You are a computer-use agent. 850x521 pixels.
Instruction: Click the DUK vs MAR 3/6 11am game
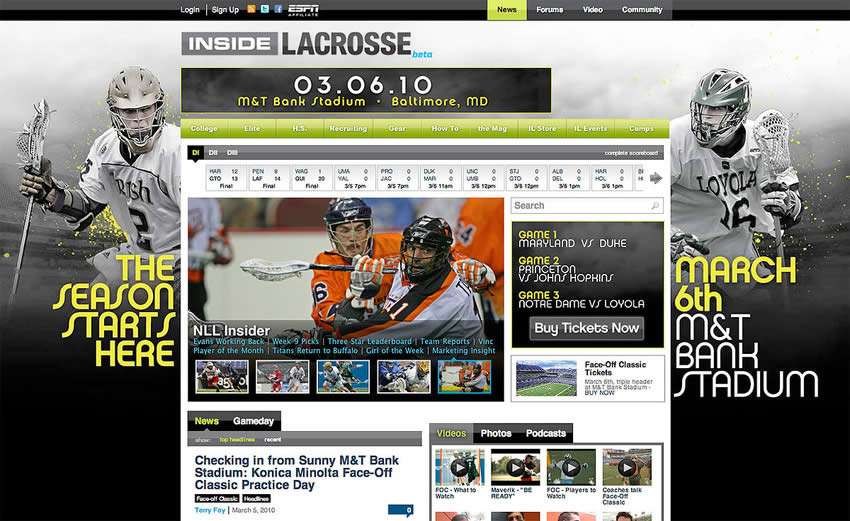tap(440, 178)
